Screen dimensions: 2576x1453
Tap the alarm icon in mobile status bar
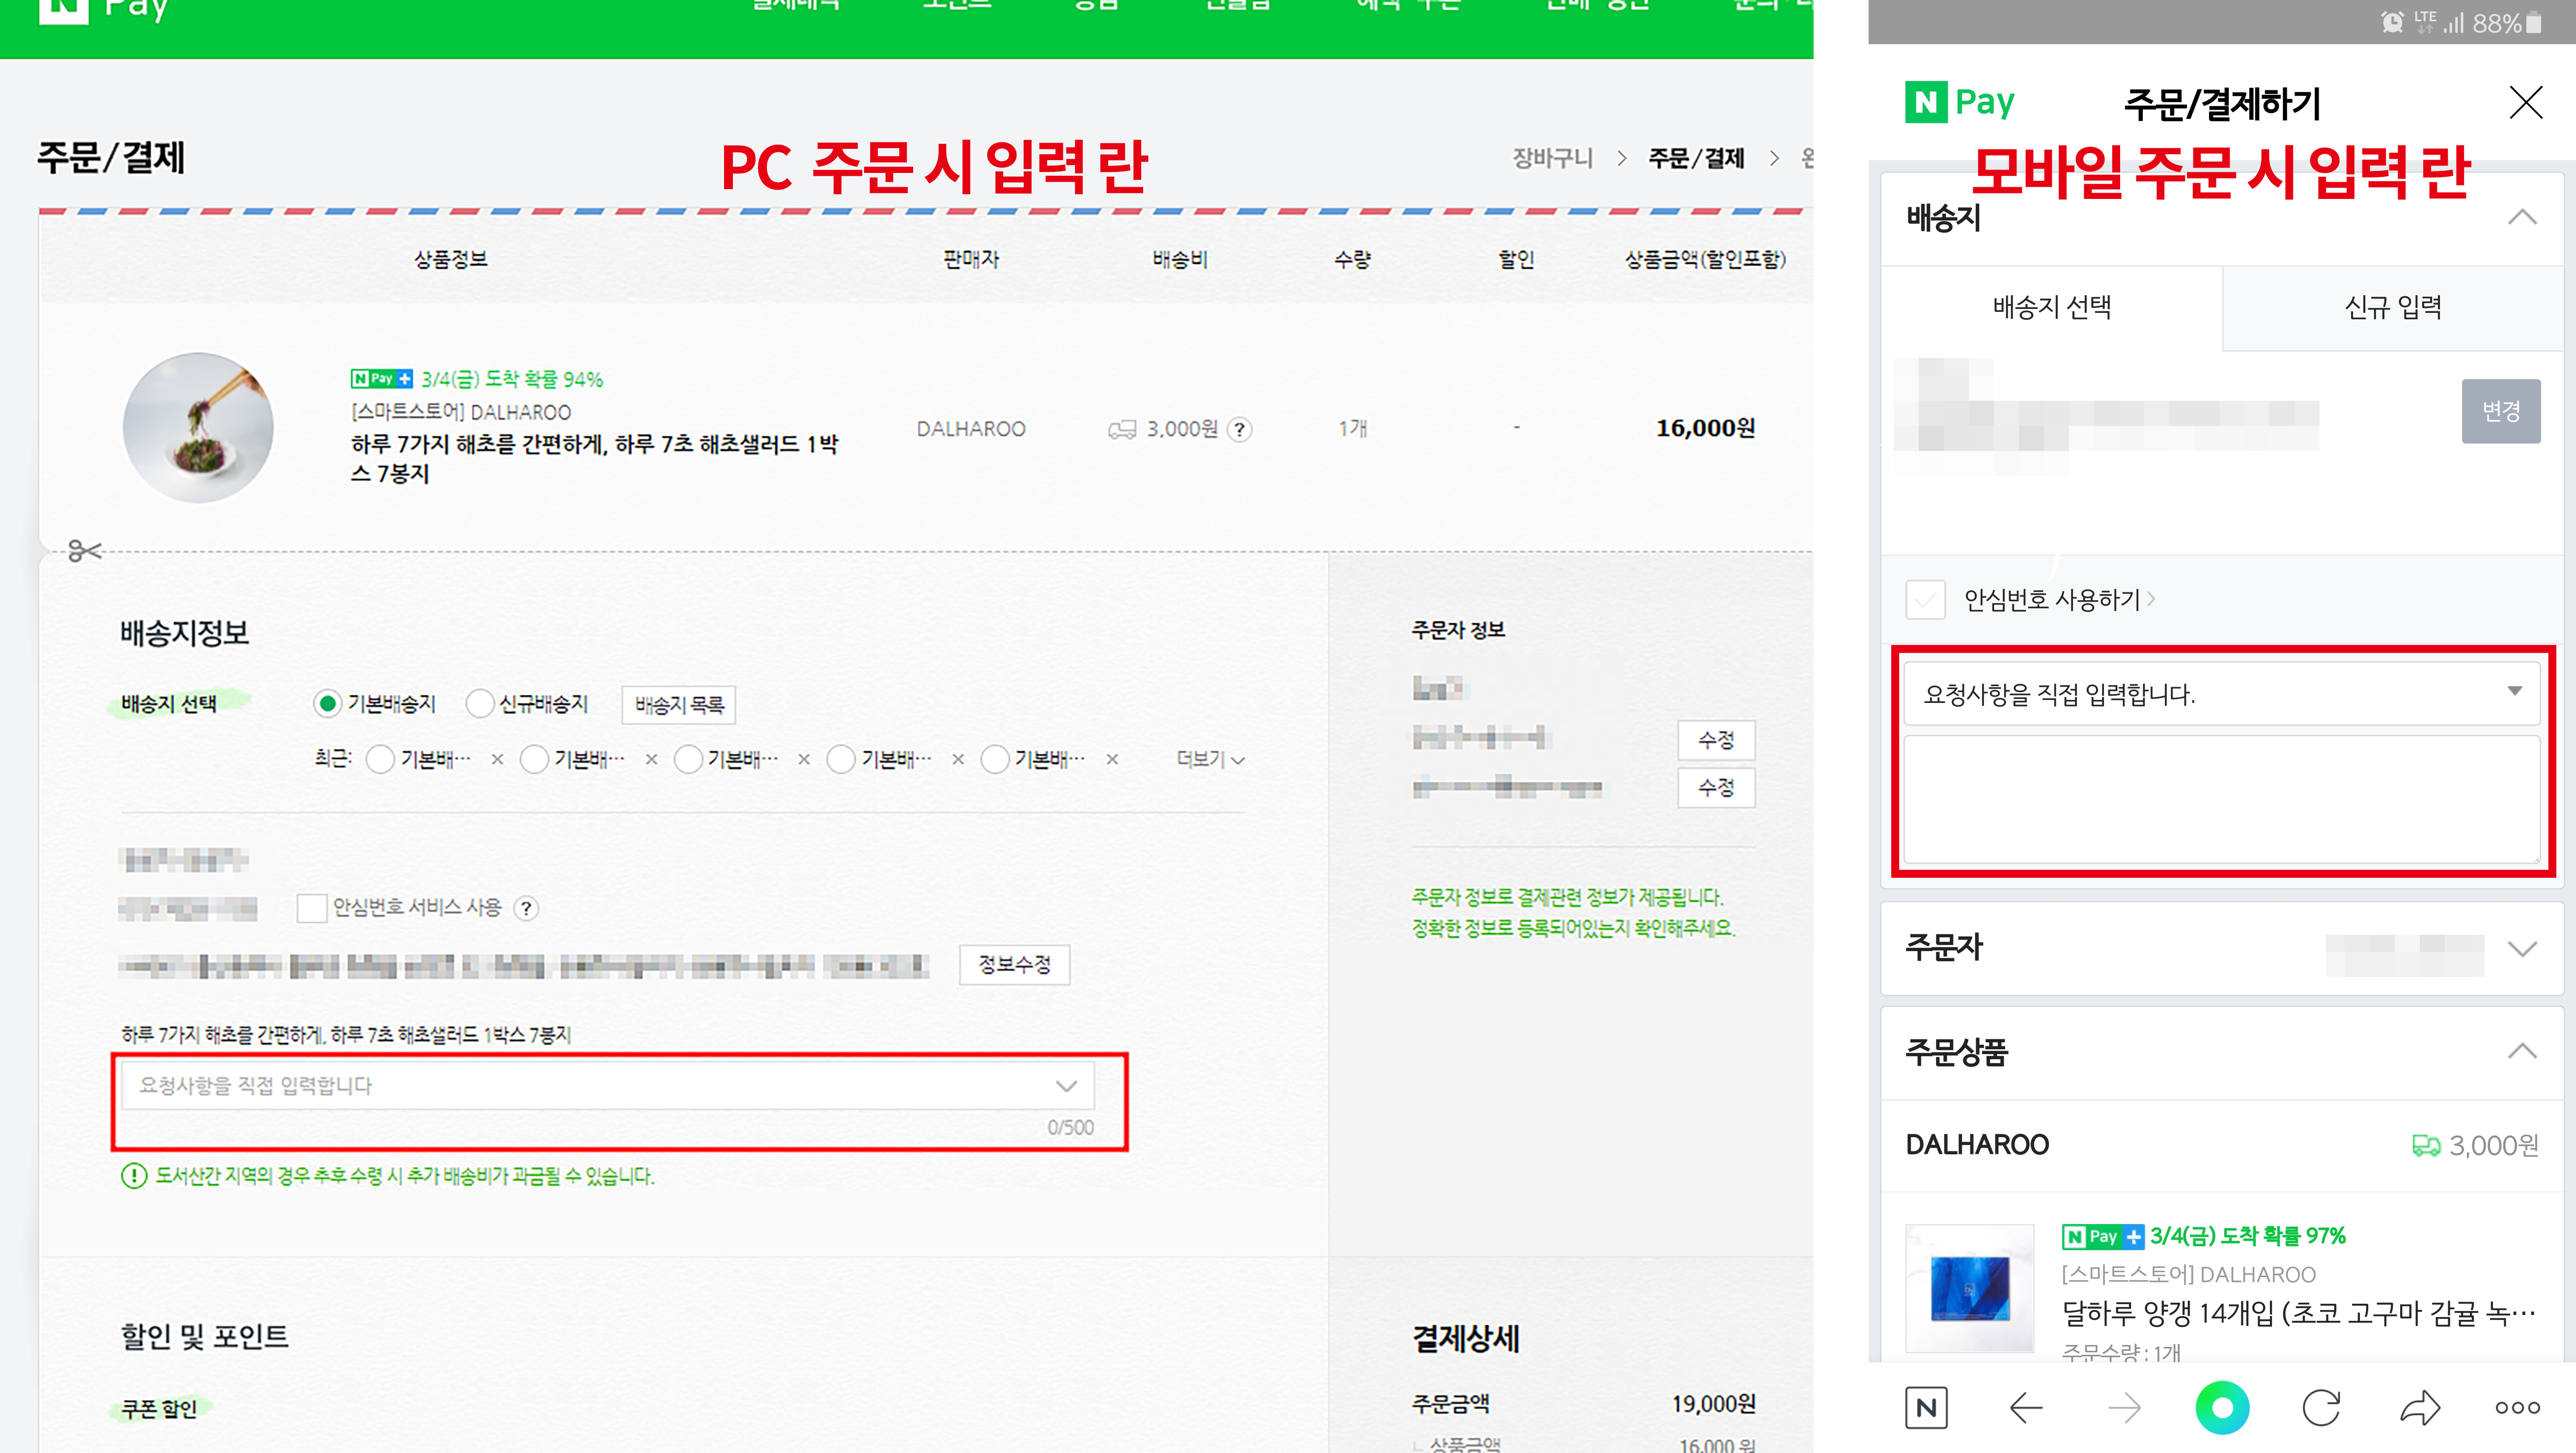coord(2391,22)
